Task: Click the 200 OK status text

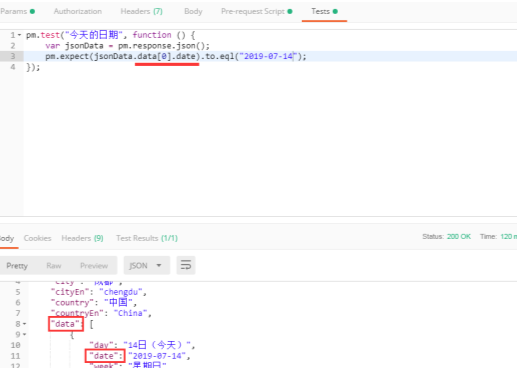Action: click(x=459, y=237)
